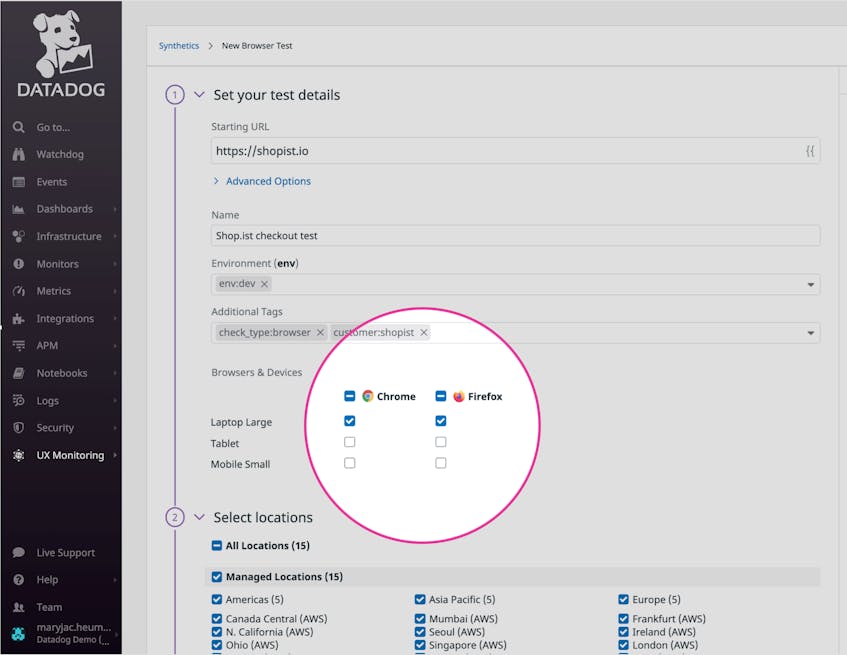Remove the env:dev tag
This screenshot has width=847, height=655.
tap(264, 284)
